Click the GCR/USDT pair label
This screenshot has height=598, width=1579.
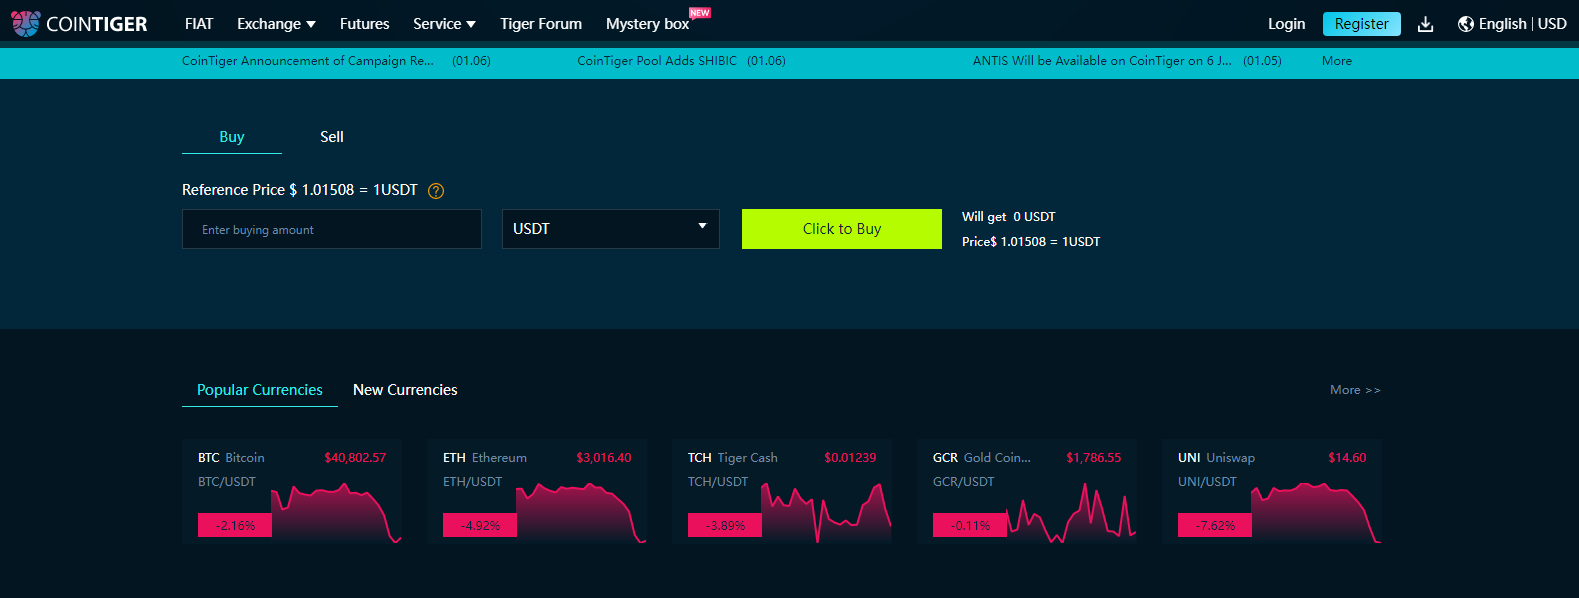click(964, 482)
